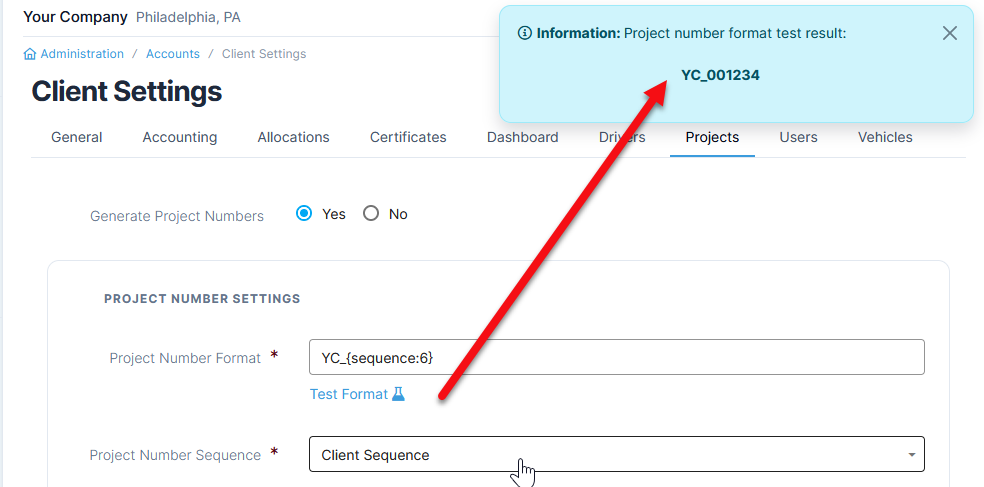Screen dimensions: 984x487
Task: Click the Test Format link
Action: (x=349, y=394)
